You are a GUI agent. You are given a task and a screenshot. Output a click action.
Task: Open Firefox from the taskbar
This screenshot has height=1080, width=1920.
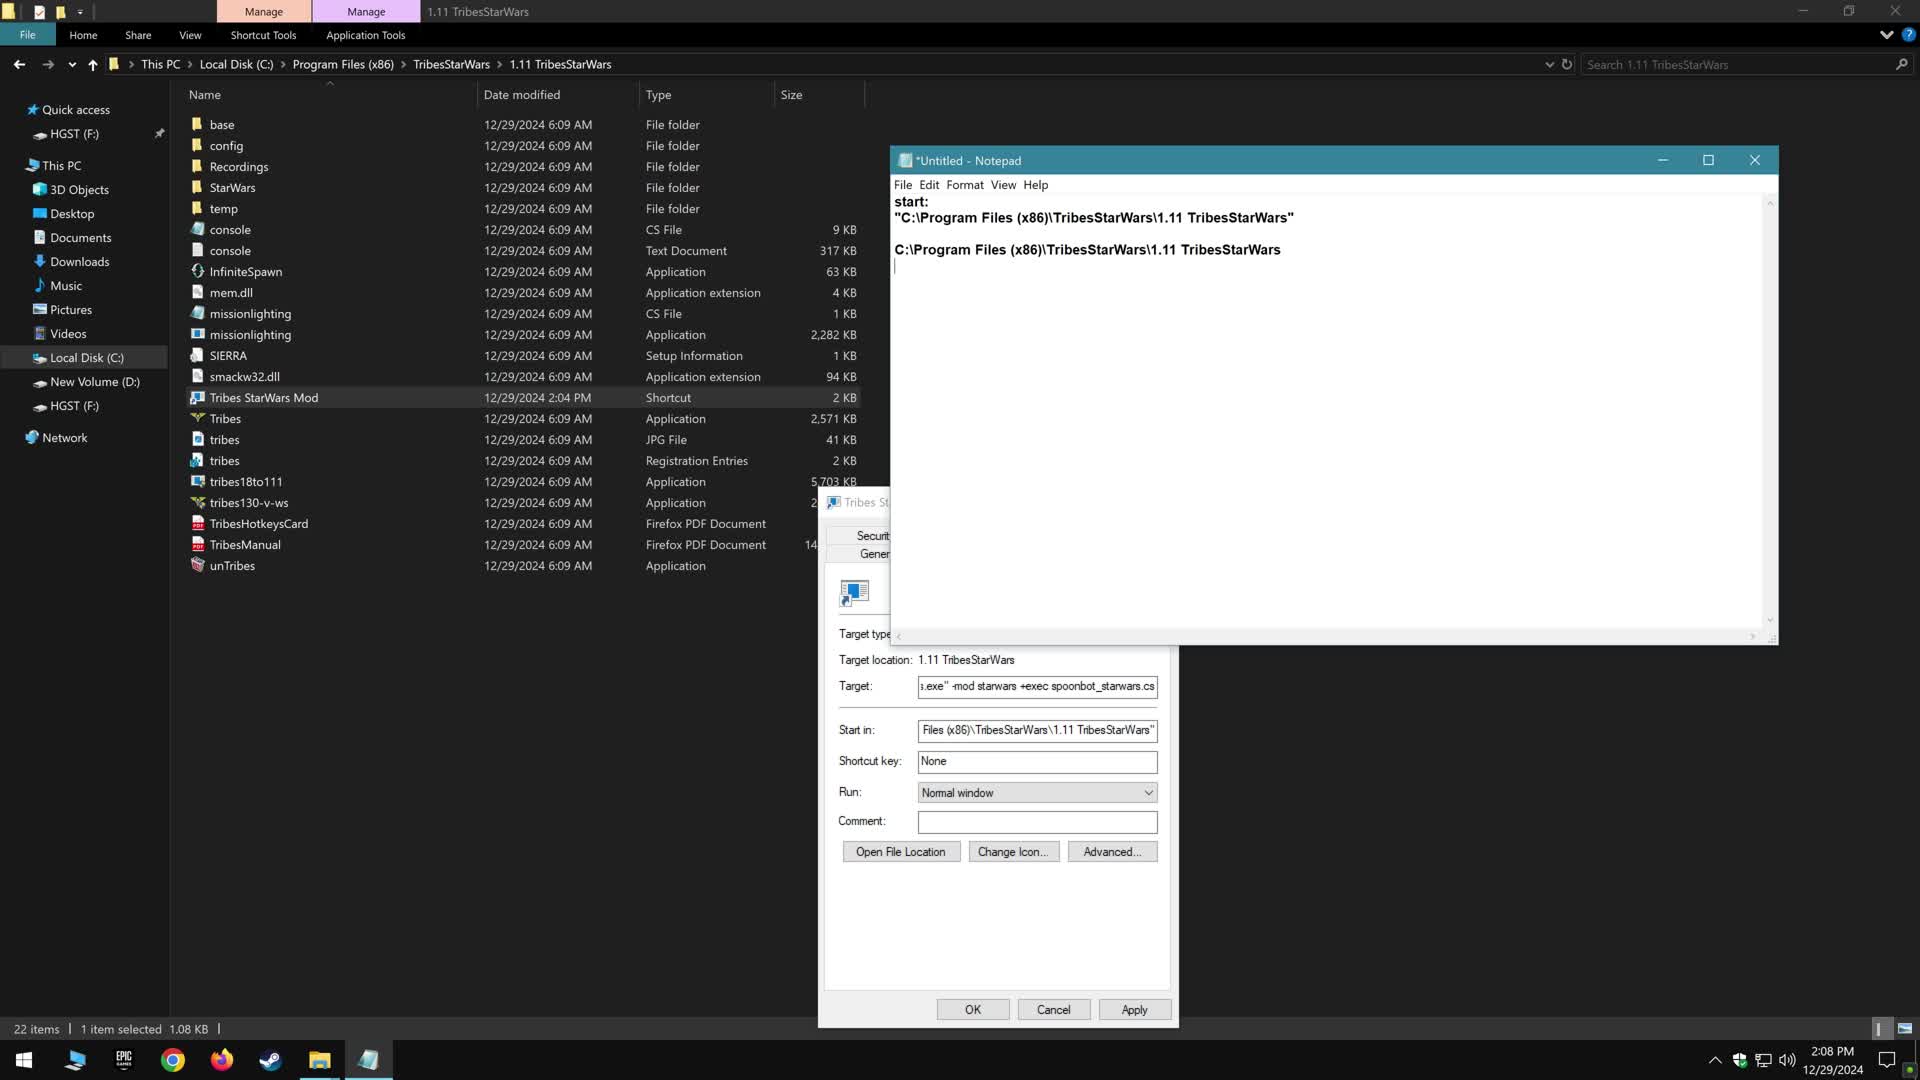tap(221, 1060)
